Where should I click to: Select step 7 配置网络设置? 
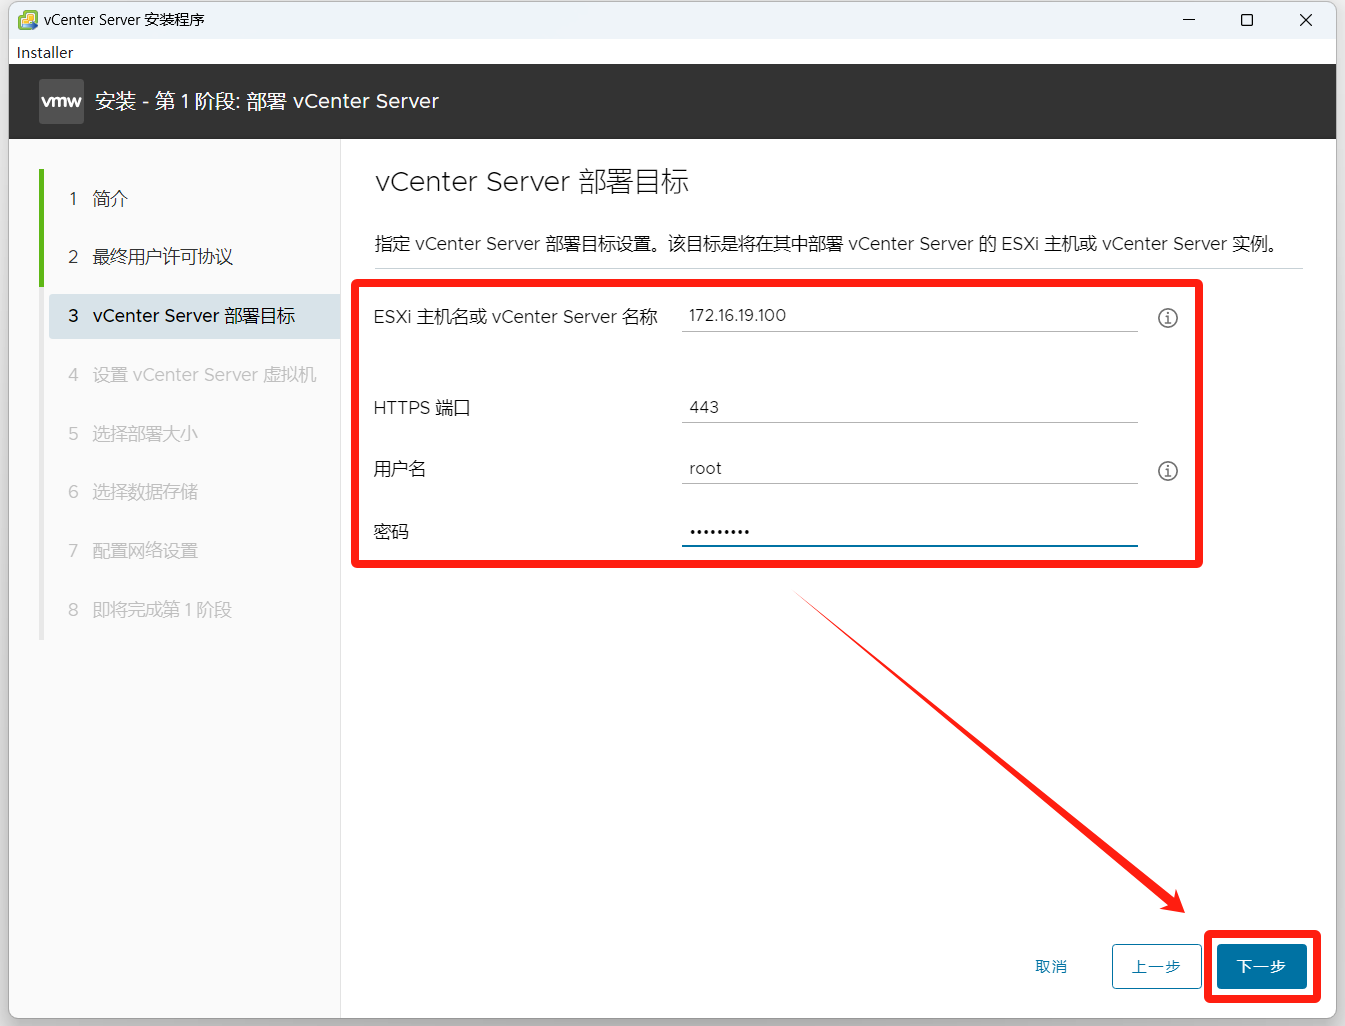point(145,551)
